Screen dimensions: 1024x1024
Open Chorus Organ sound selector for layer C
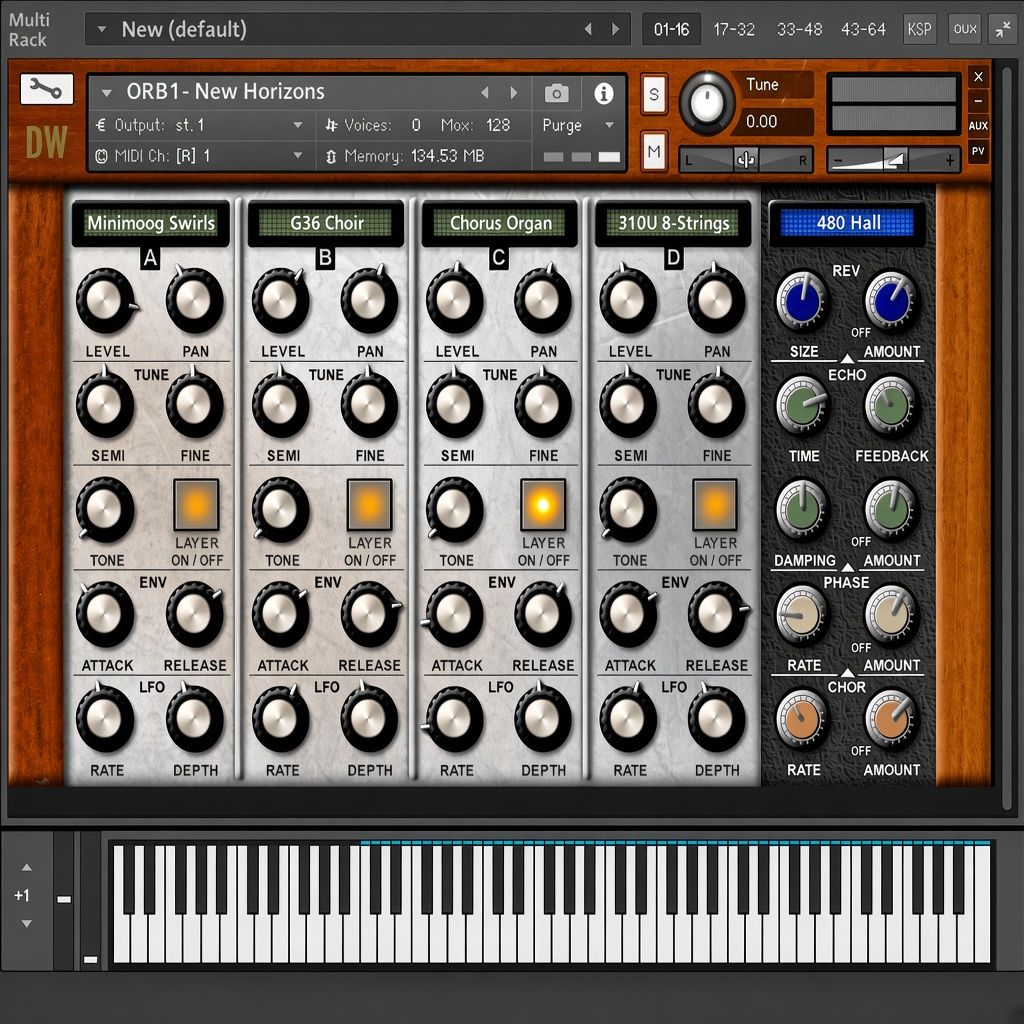click(500, 223)
